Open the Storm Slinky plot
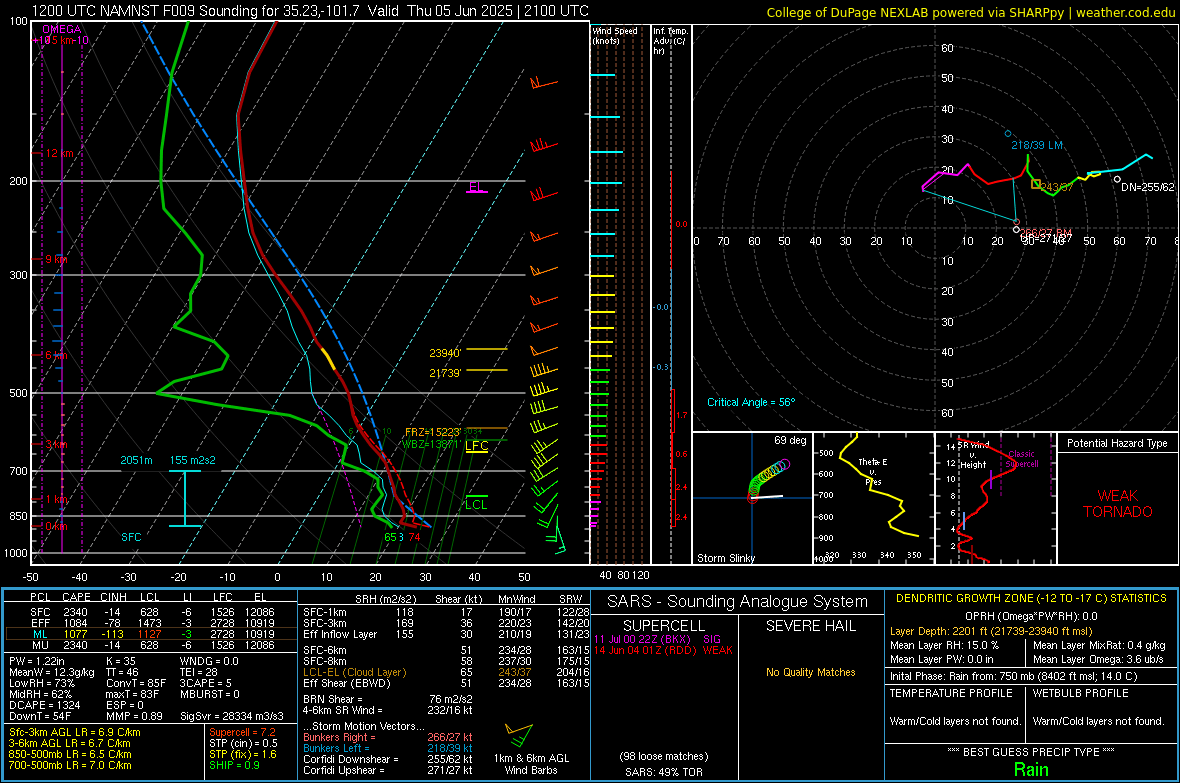The height and width of the screenshot is (783, 1180). point(752,498)
